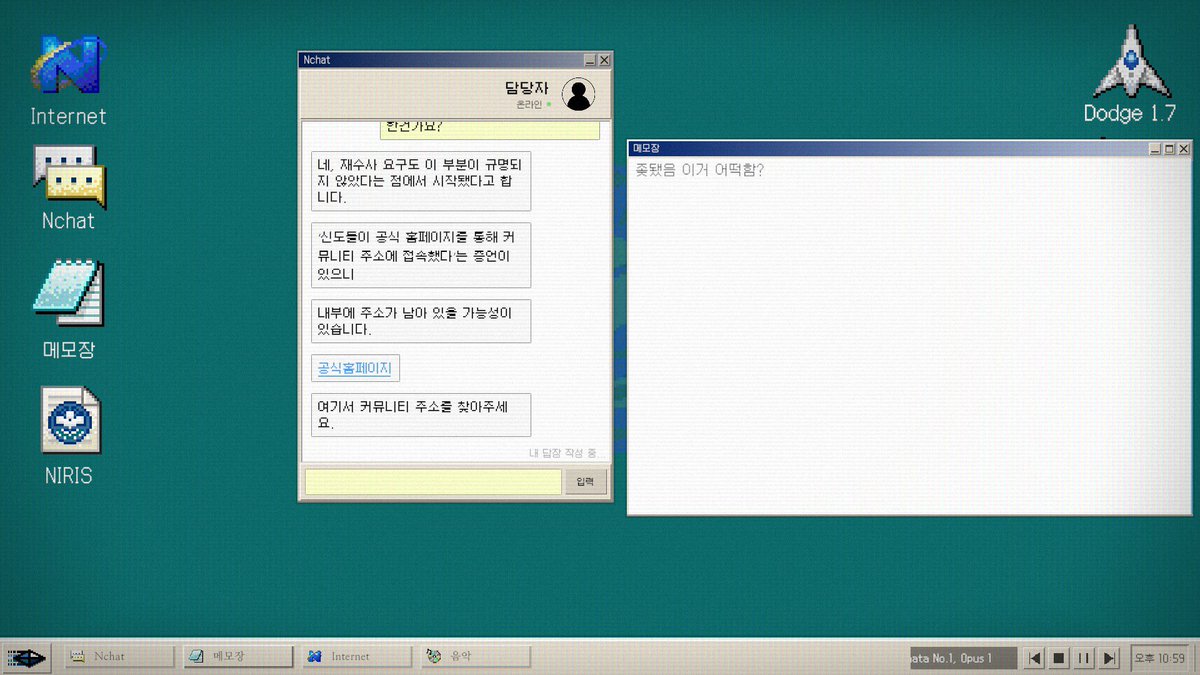Switch to 음악 in the taskbar

[x=476, y=657]
